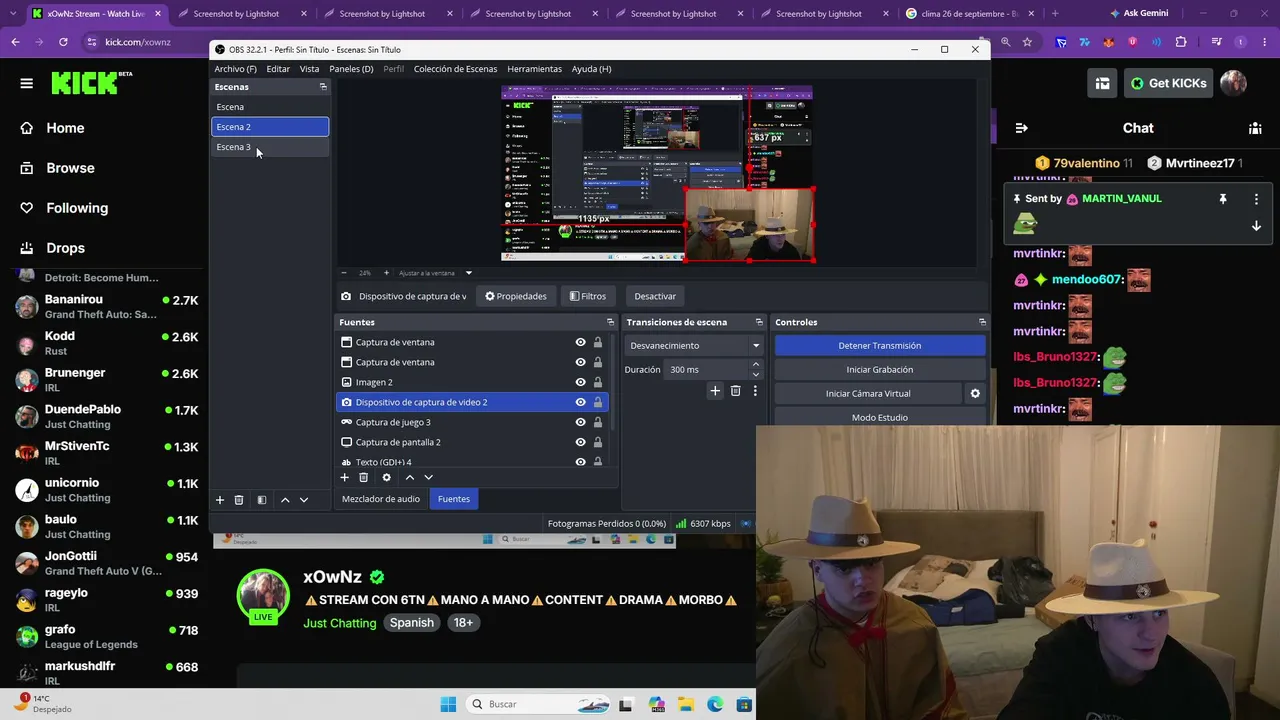Toggle visibility of second Captura de ventana source

(x=580, y=362)
